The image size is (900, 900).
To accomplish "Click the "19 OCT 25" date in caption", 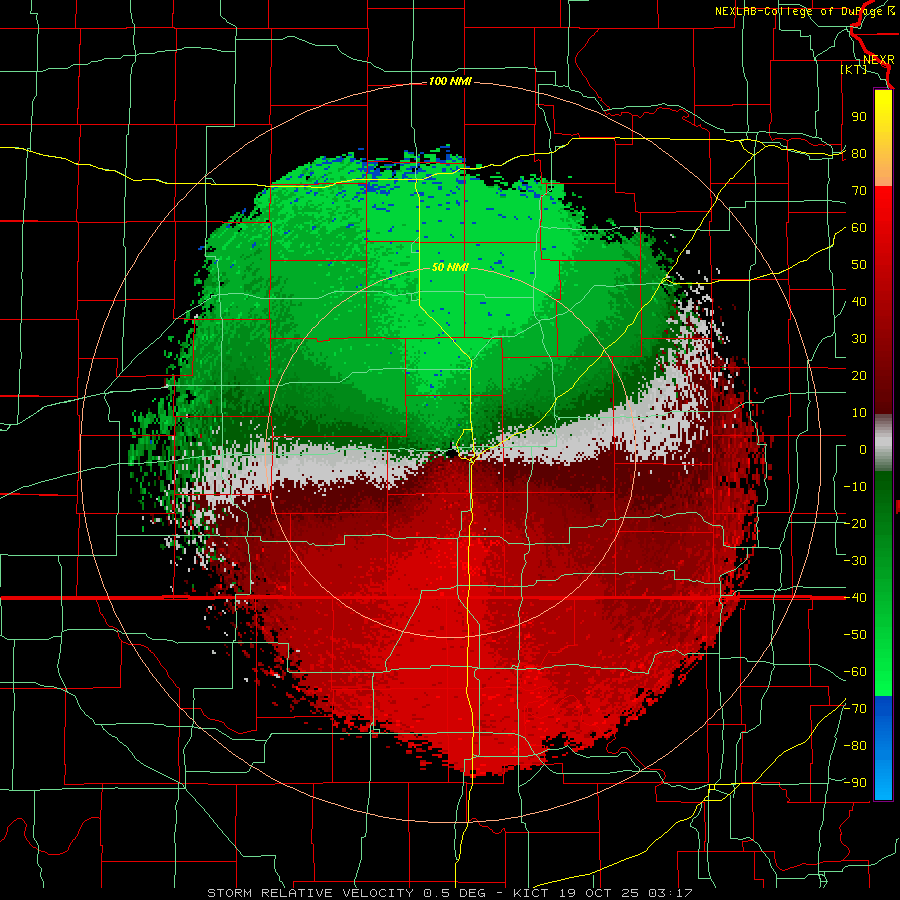I will point(599,893).
